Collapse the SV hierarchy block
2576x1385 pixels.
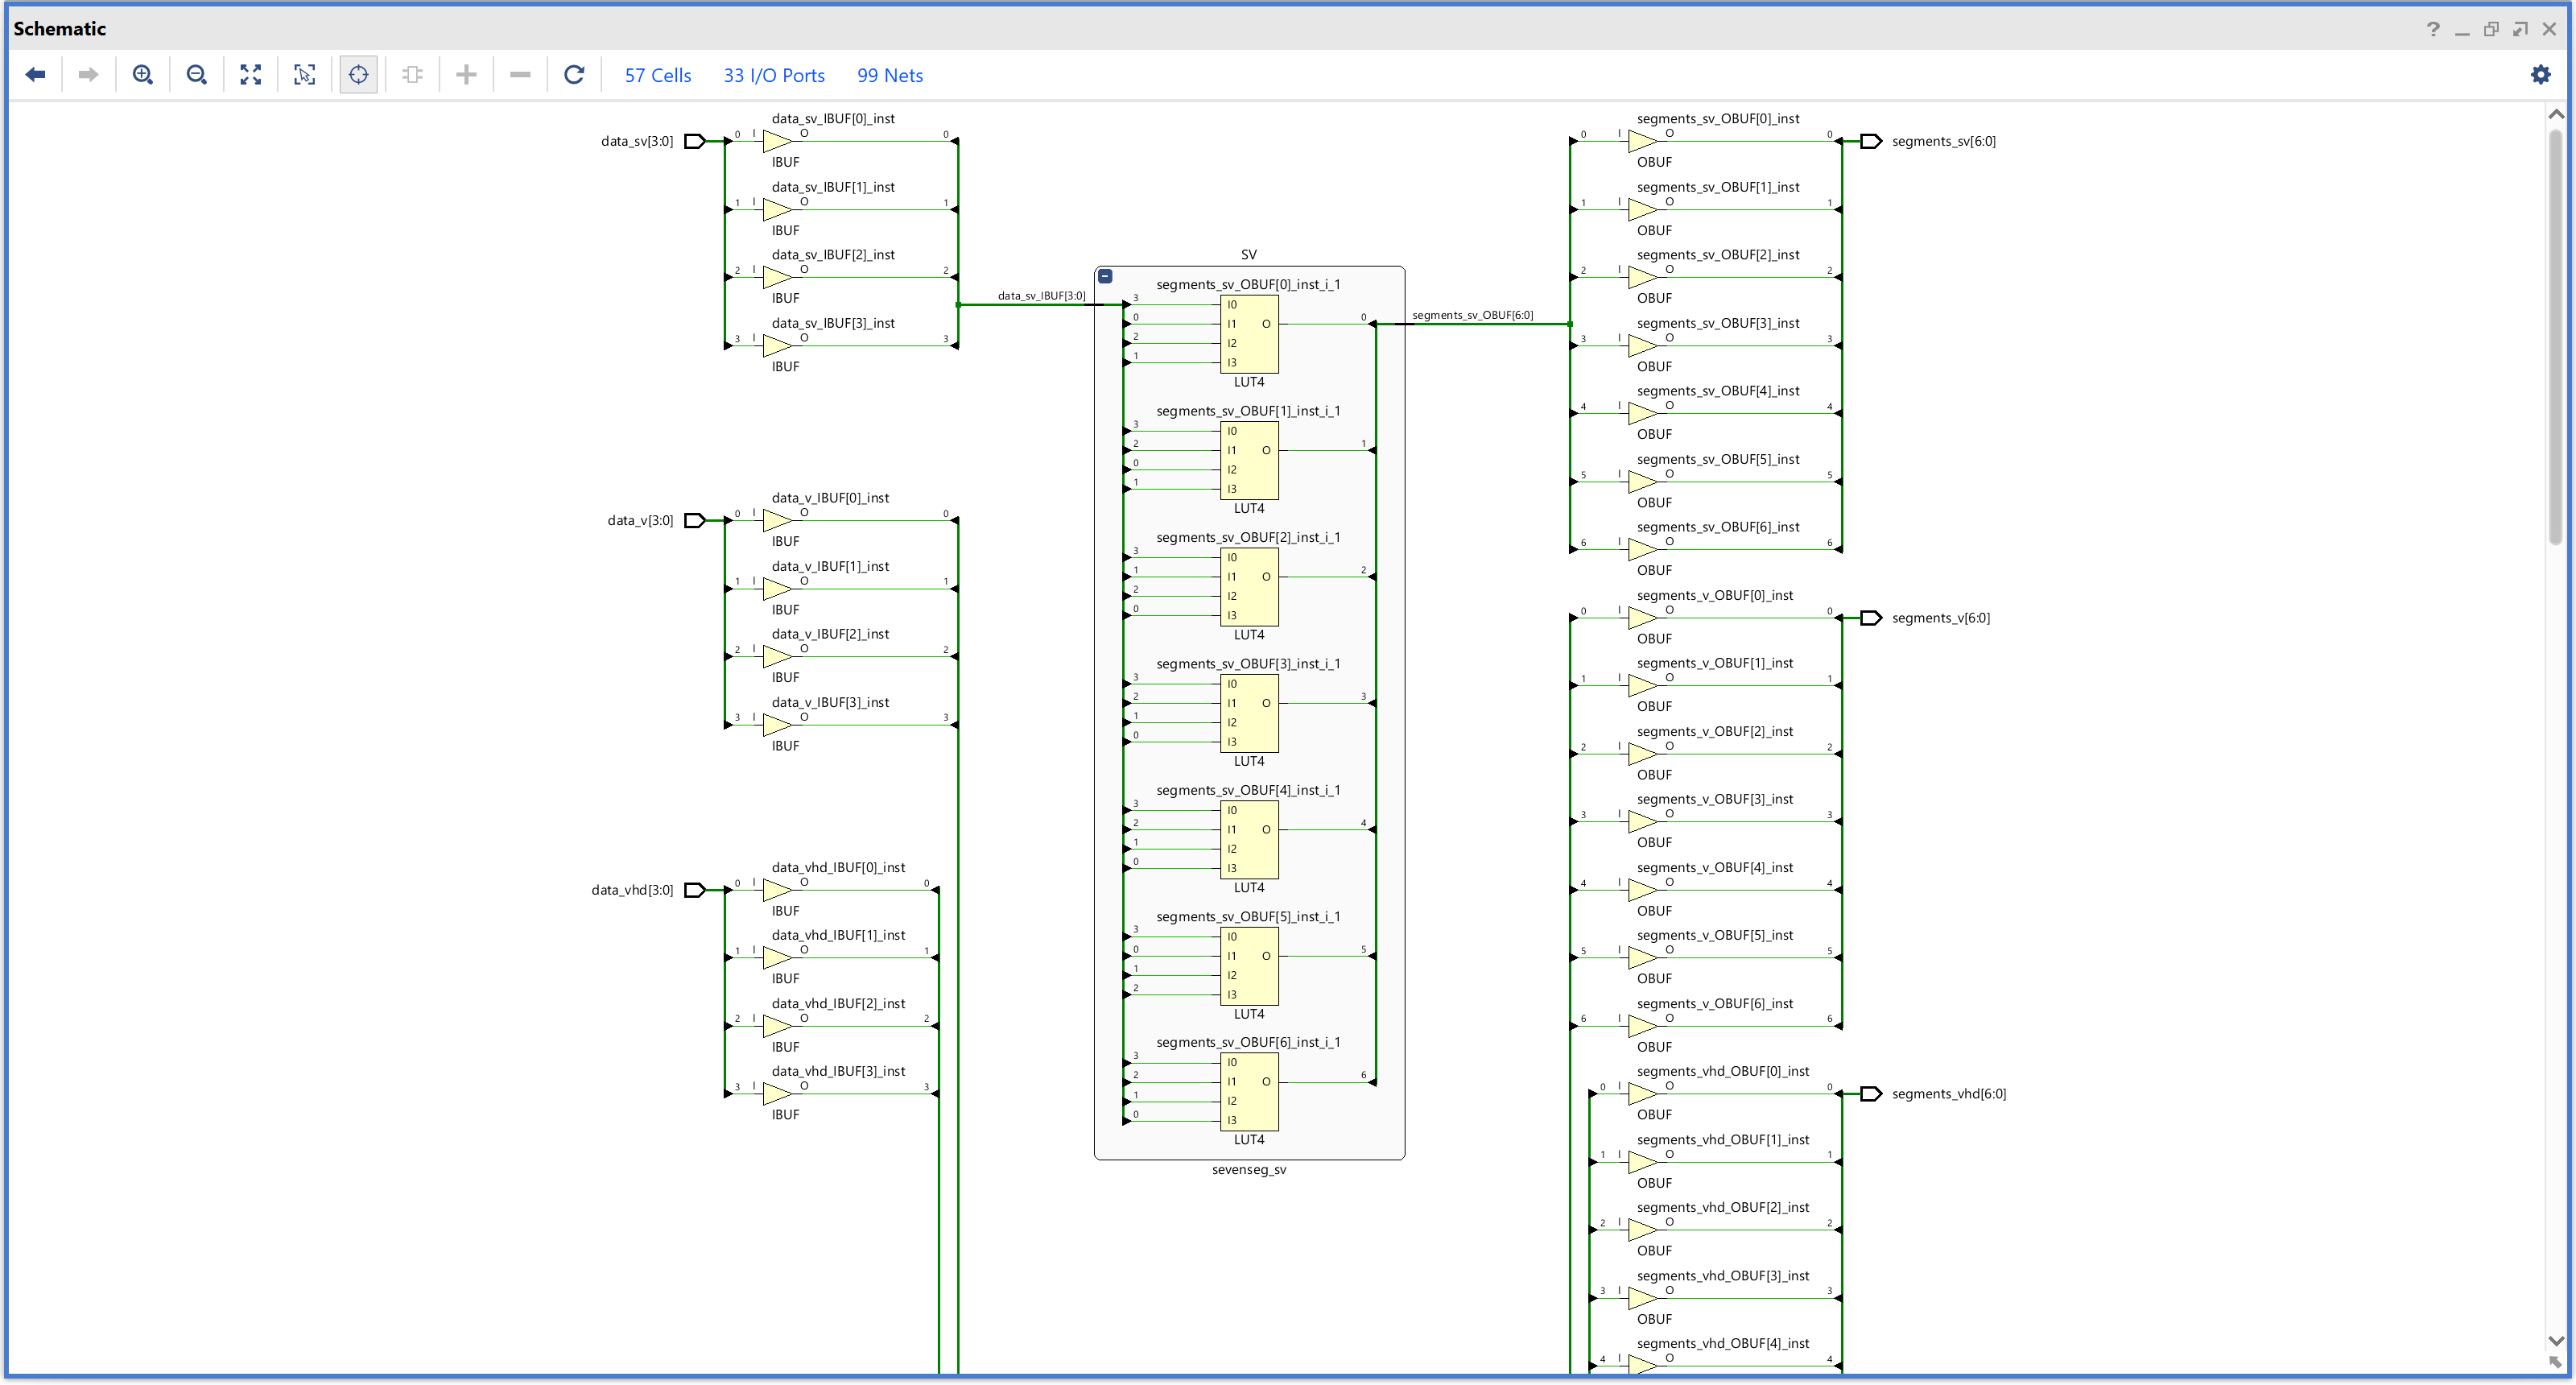pyautogui.click(x=1105, y=277)
